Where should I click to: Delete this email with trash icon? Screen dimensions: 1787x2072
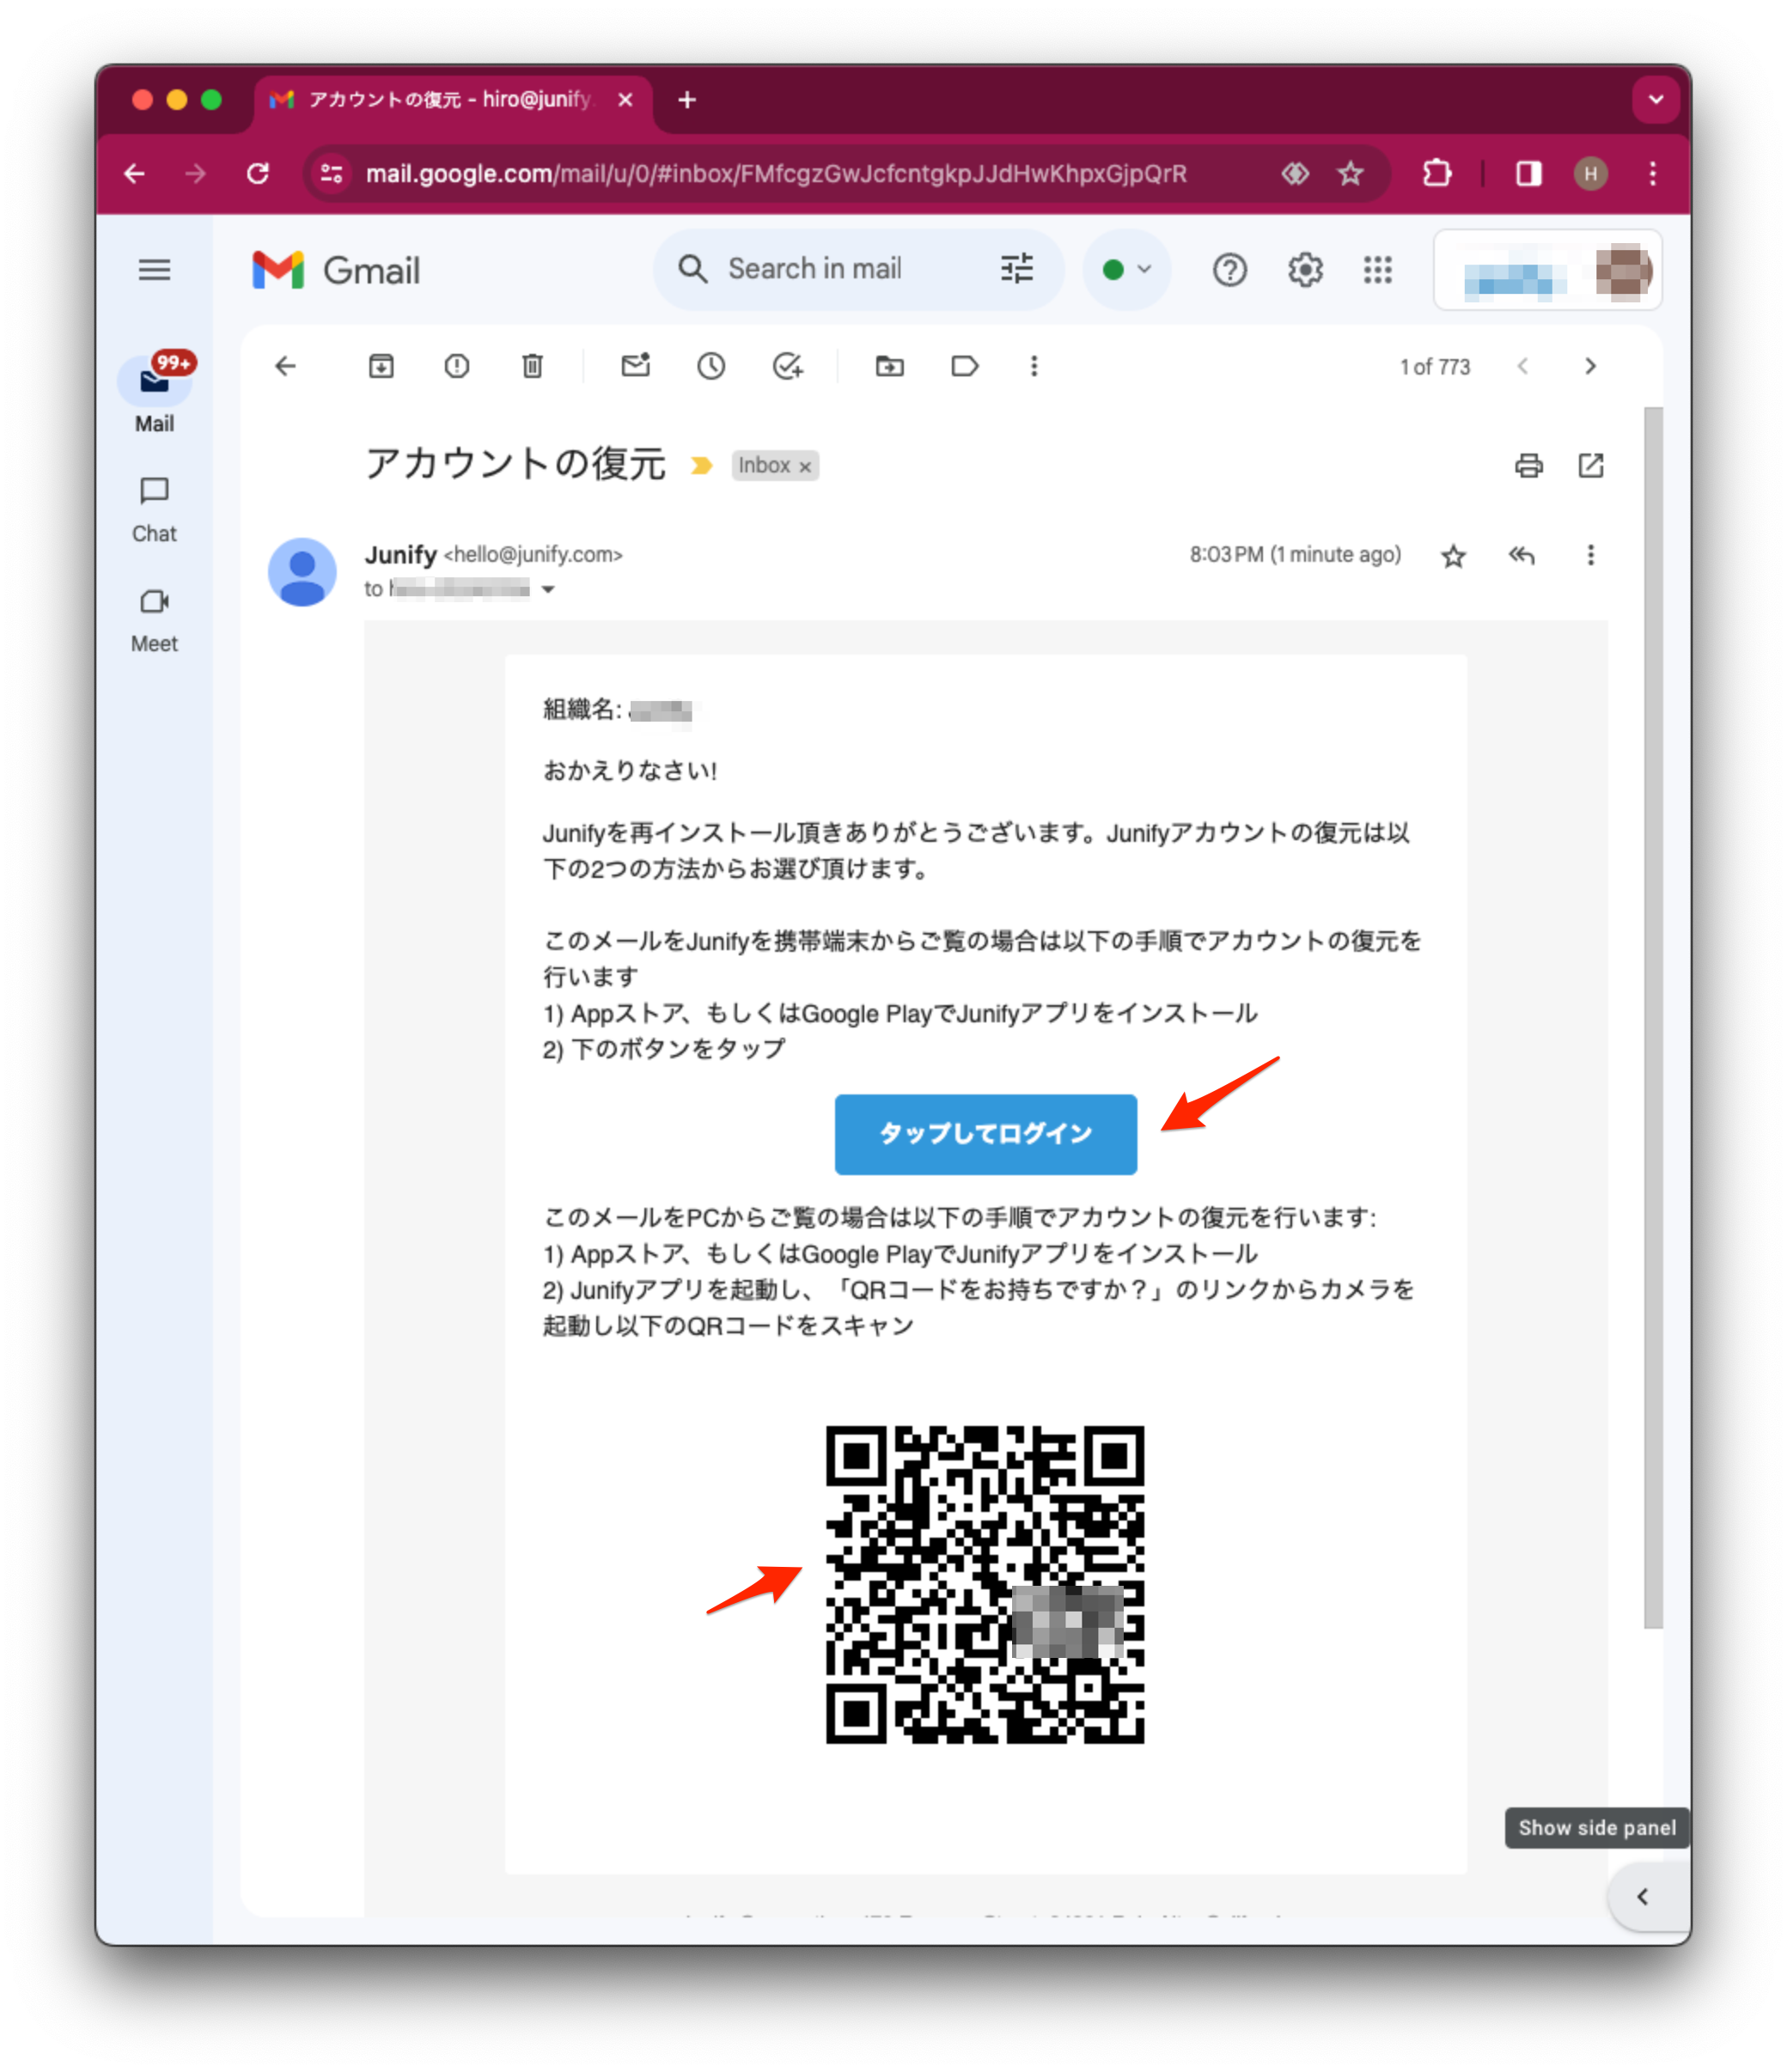click(533, 367)
